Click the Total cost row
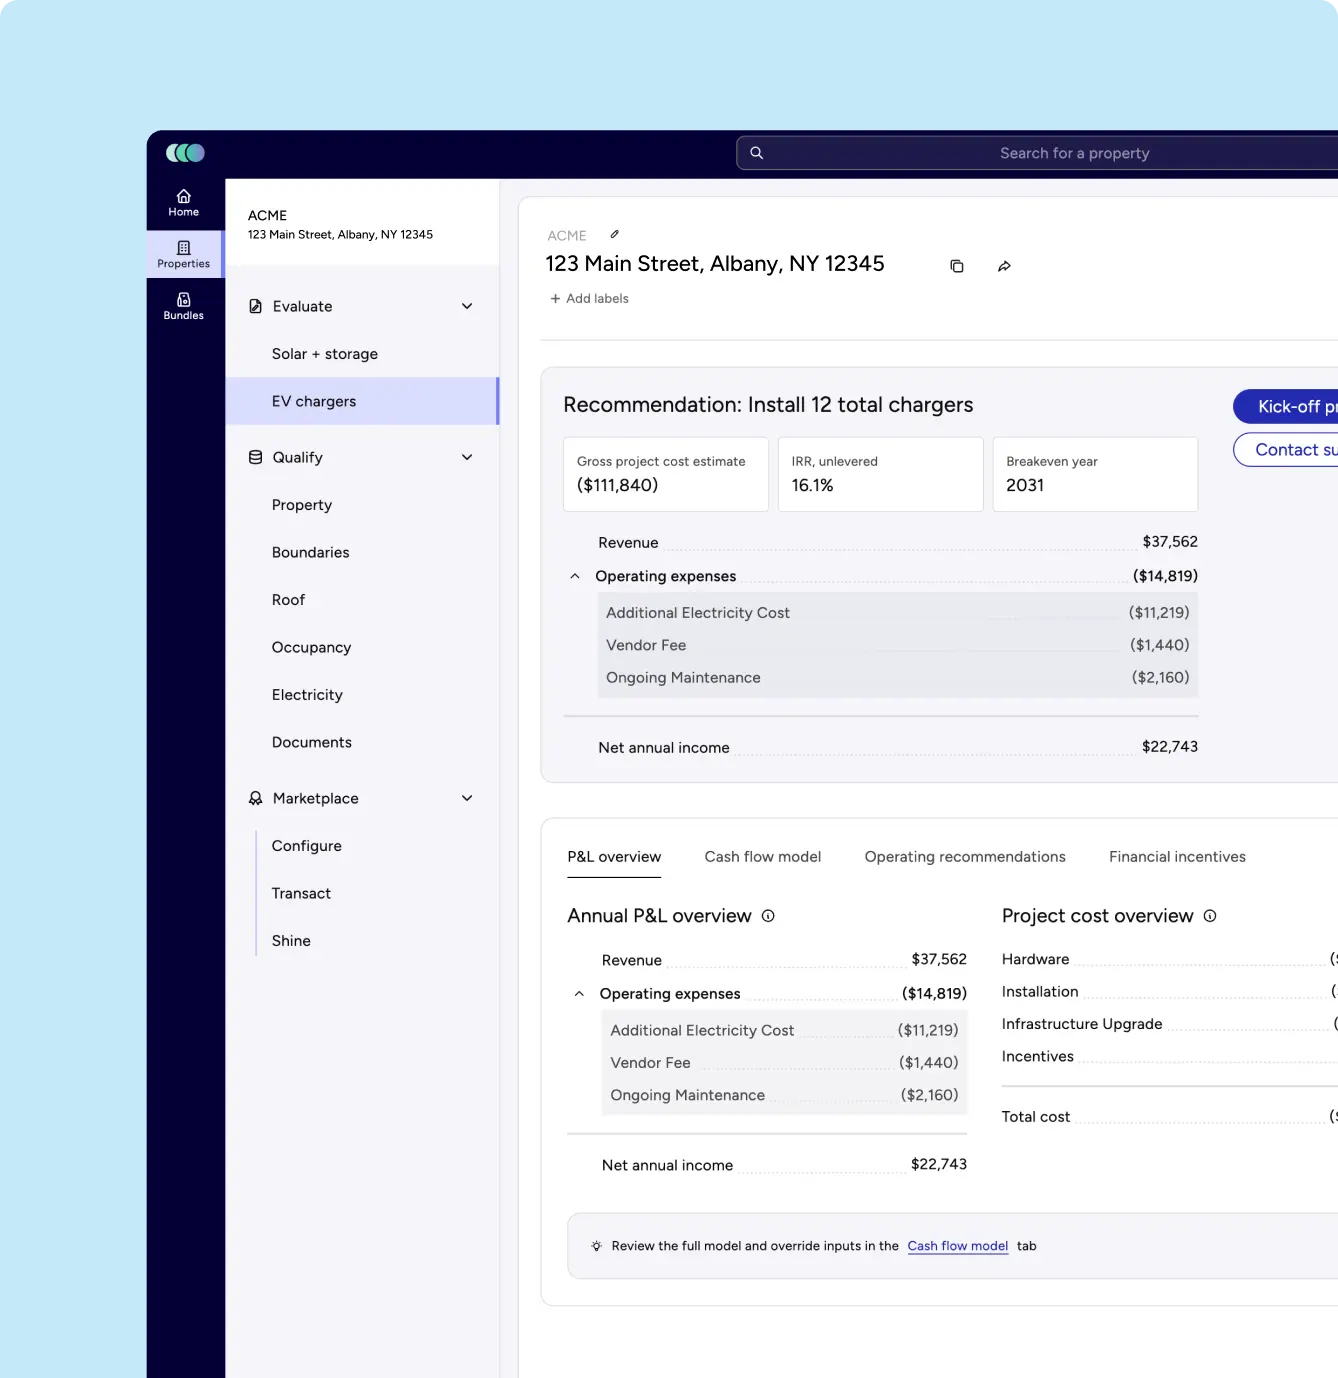Viewport: 1338px width, 1378px height. 1170,1117
